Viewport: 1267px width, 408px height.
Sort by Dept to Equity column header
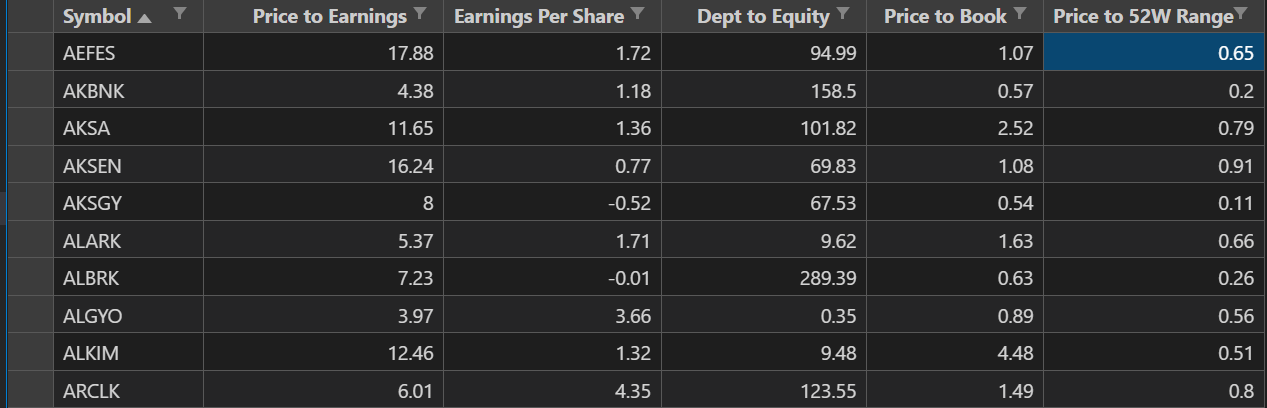tap(763, 17)
